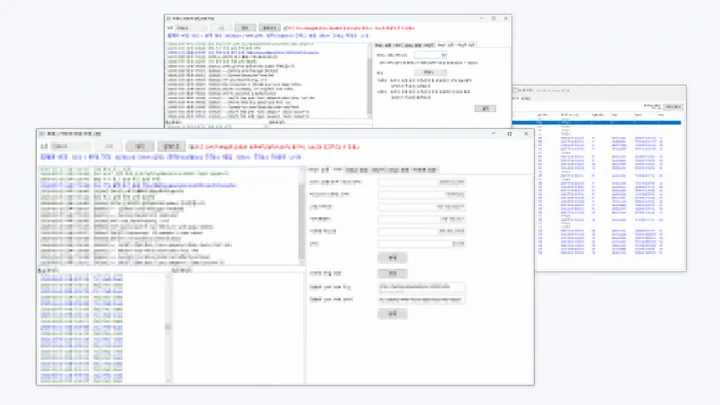Click the blue link text under the front toolbar
720x405 pixels.
click(x=170, y=157)
